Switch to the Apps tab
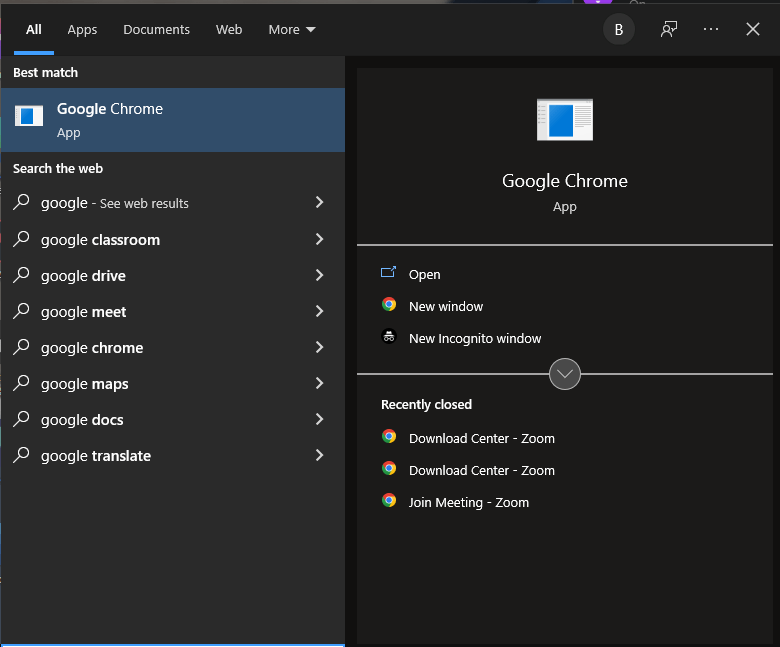Screen dimensions: 780x647 tap(82, 30)
